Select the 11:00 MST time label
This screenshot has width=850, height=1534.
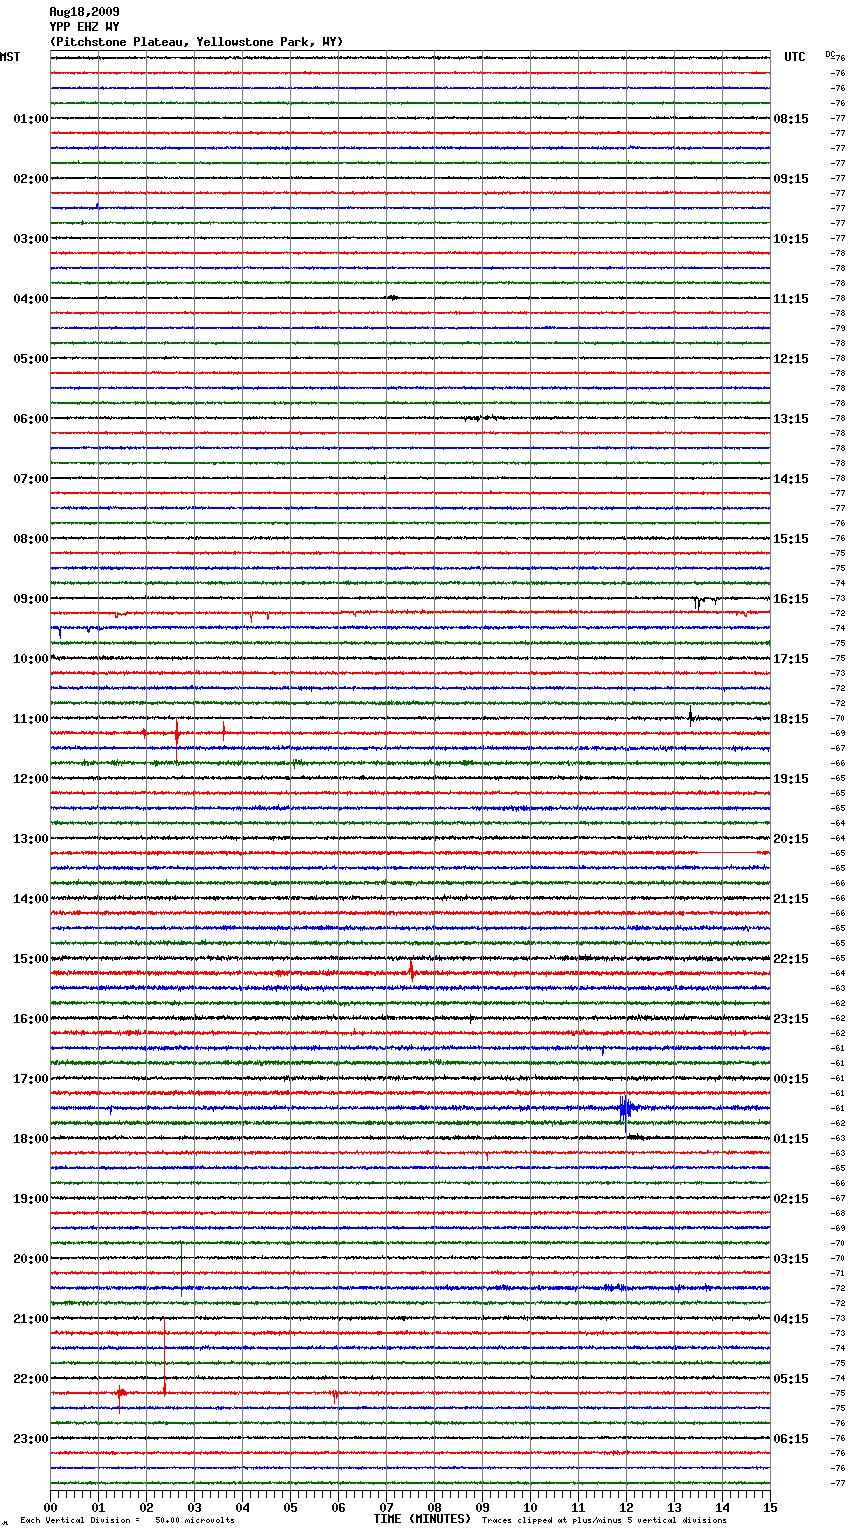30,719
